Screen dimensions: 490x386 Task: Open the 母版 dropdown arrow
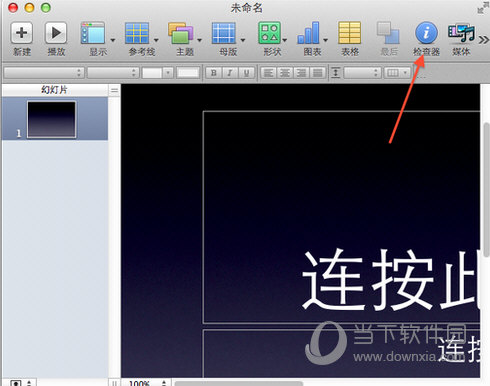click(243, 40)
